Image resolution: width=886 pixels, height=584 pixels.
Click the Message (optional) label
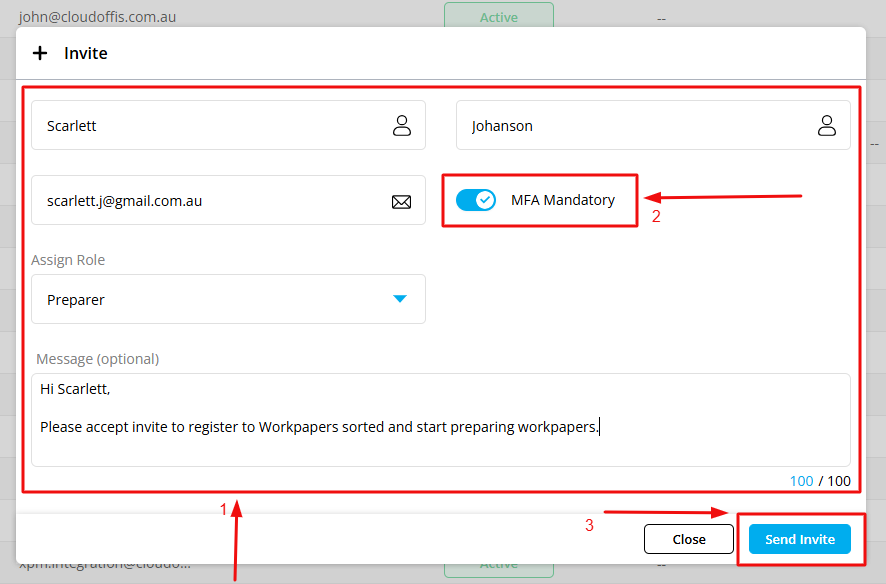tap(98, 359)
